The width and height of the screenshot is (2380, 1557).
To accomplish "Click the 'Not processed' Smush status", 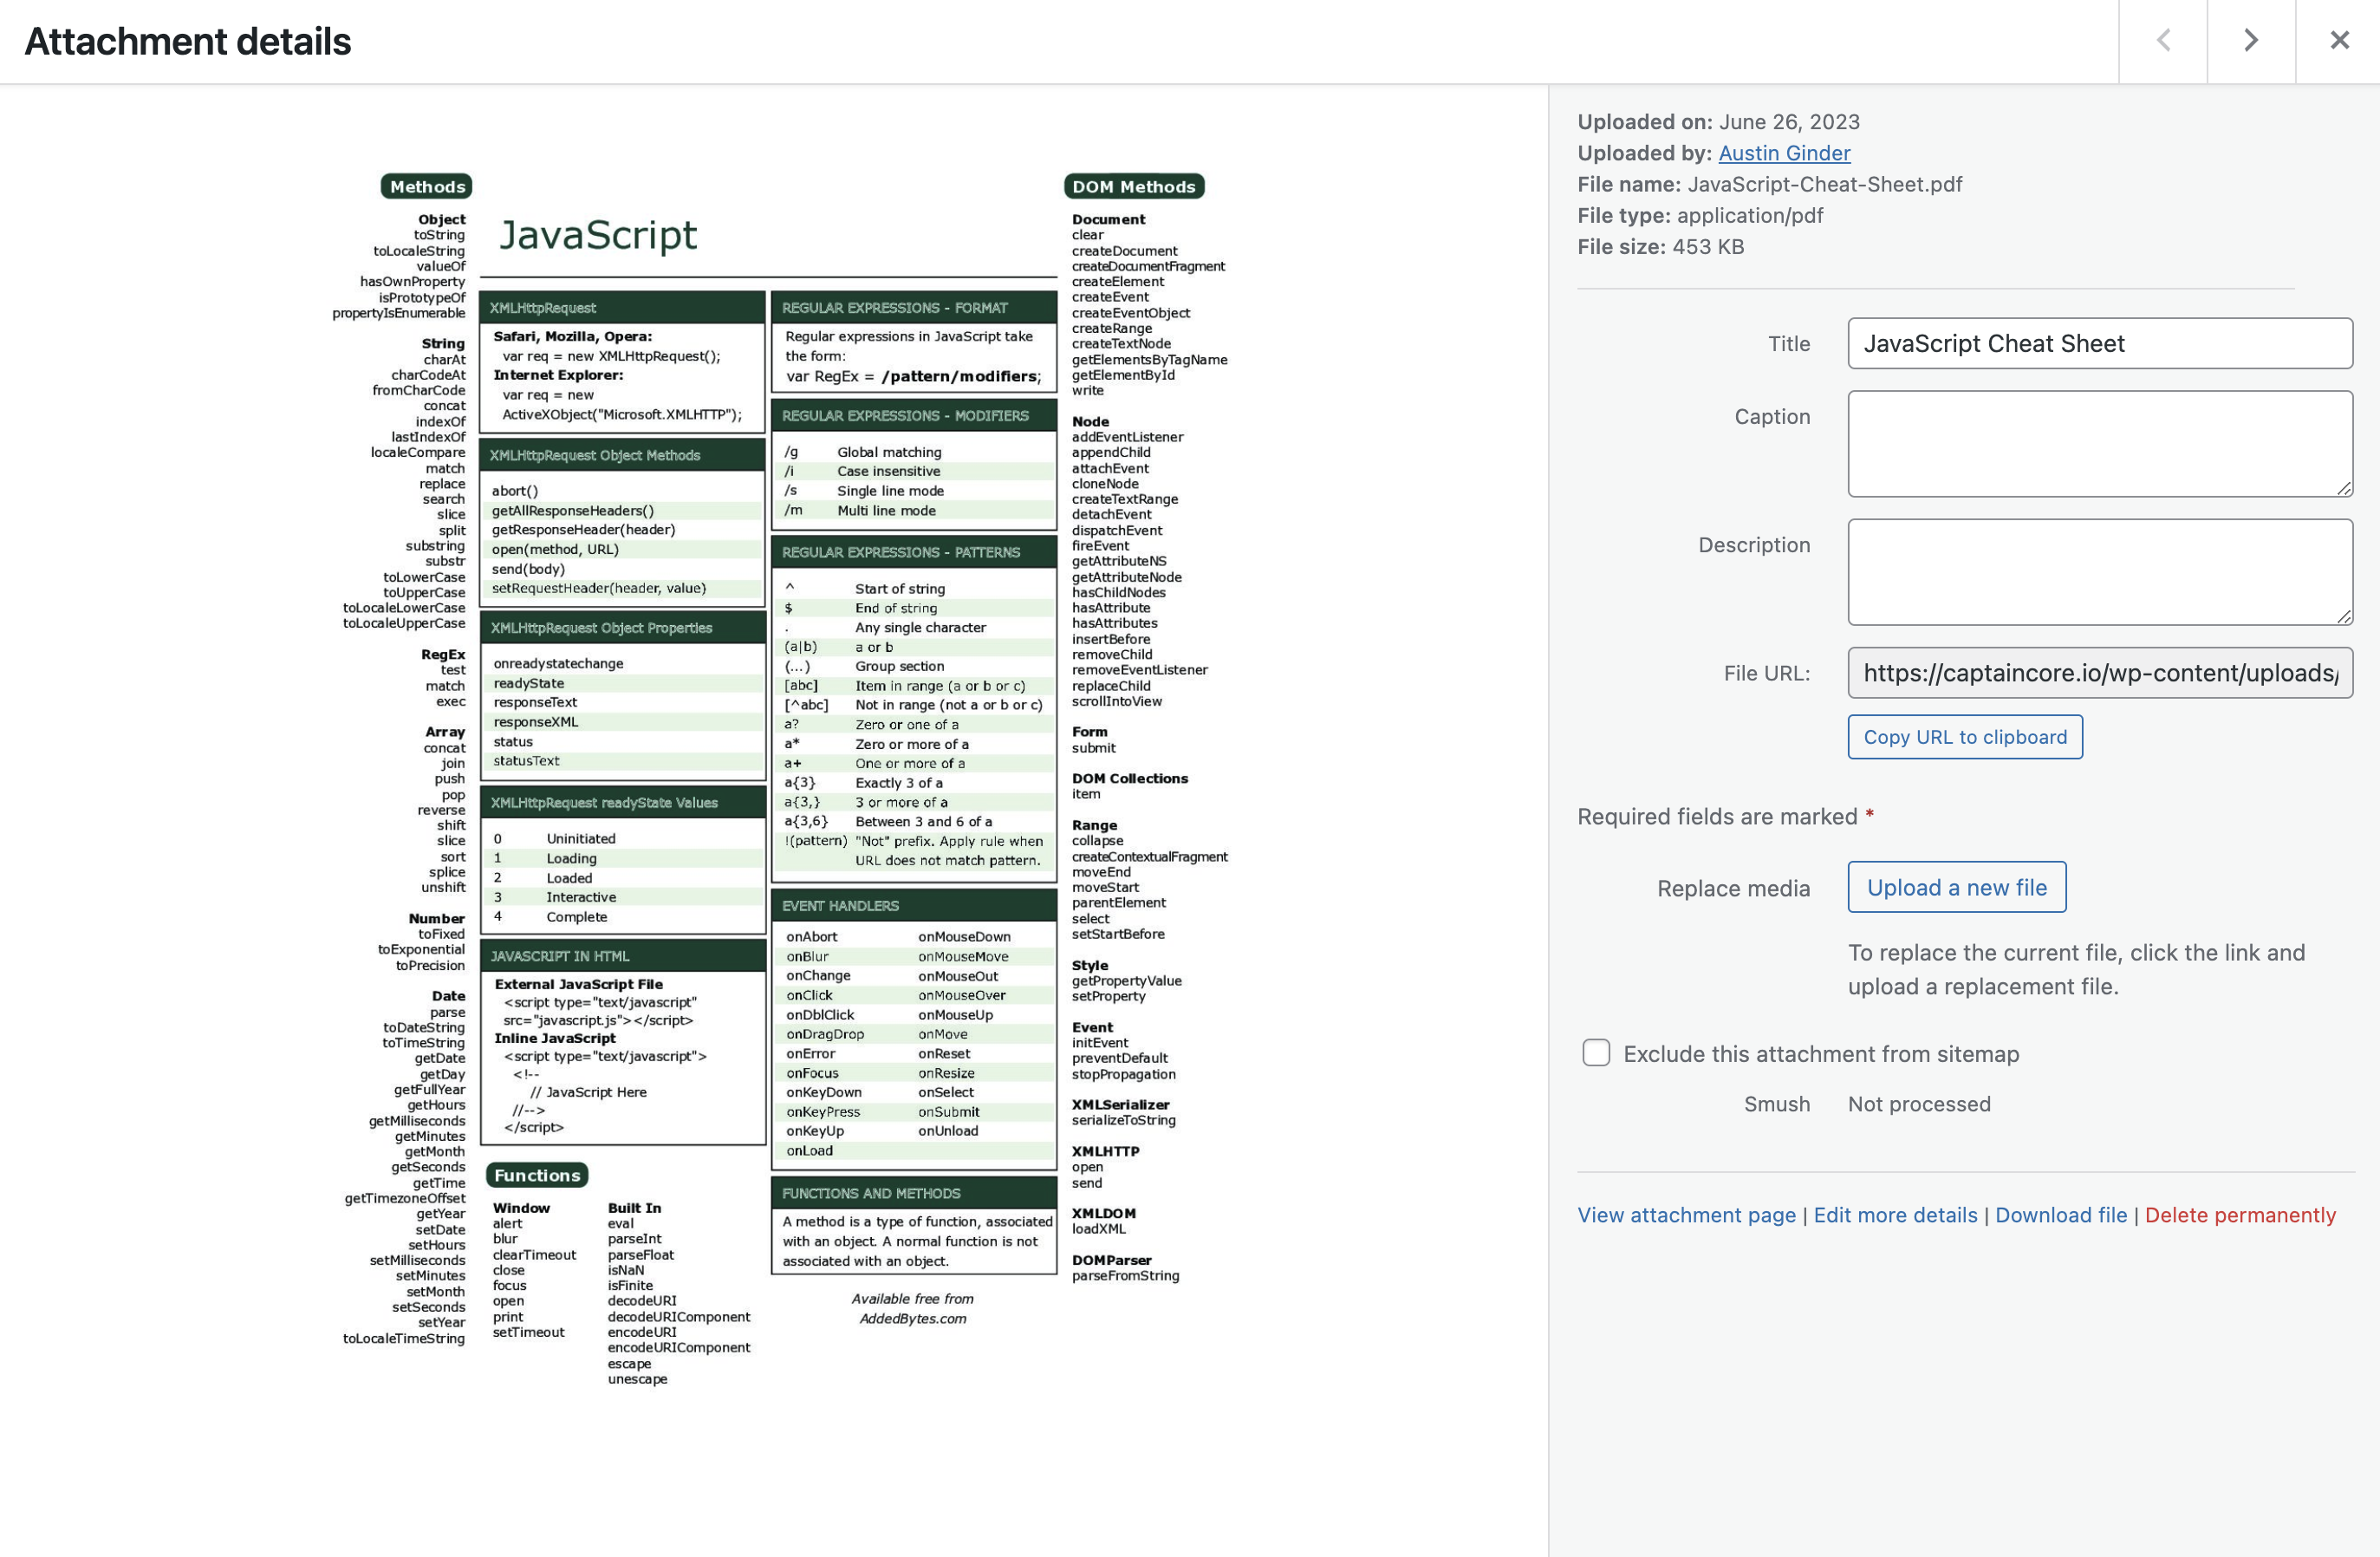I will click(1919, 1104).
